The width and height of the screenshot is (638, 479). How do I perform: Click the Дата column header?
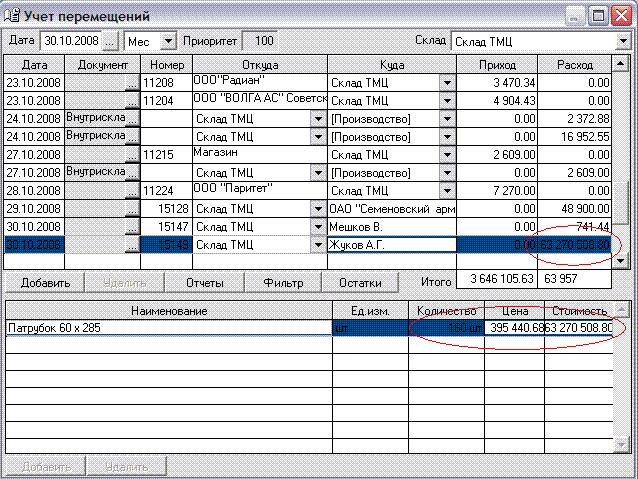[x=33, y=65]
